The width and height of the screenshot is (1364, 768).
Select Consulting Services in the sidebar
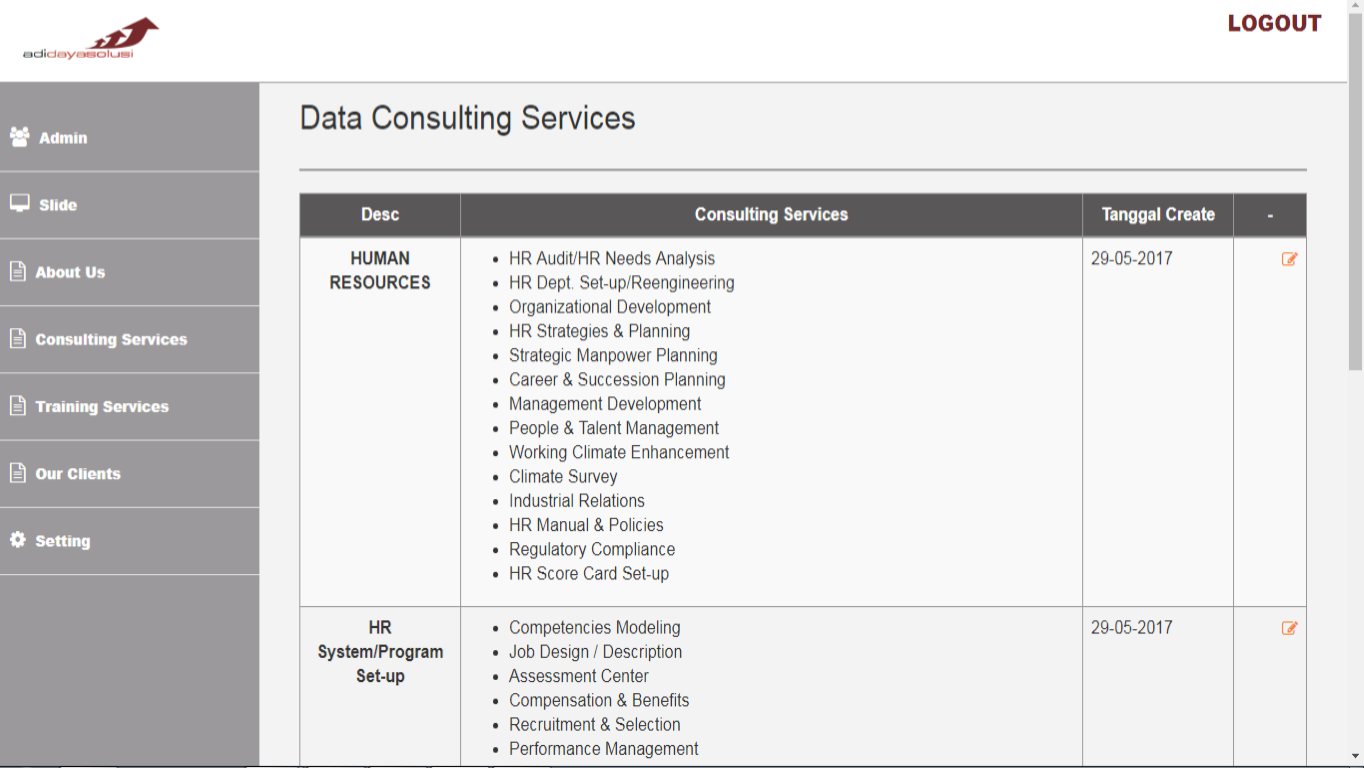click(x=111, y=340)
